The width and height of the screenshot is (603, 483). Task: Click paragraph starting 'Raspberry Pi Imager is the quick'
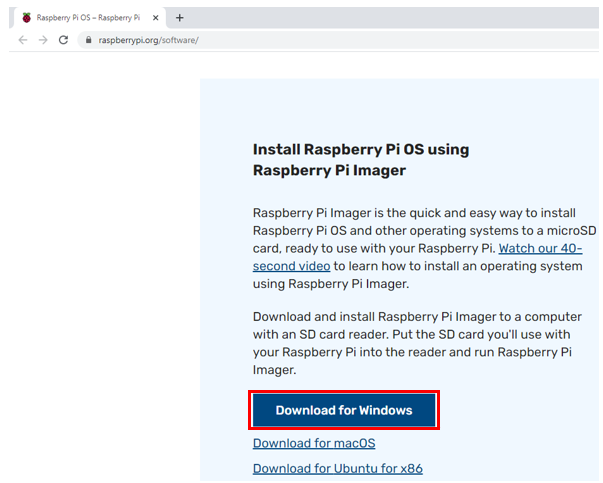tap(425, 248)
